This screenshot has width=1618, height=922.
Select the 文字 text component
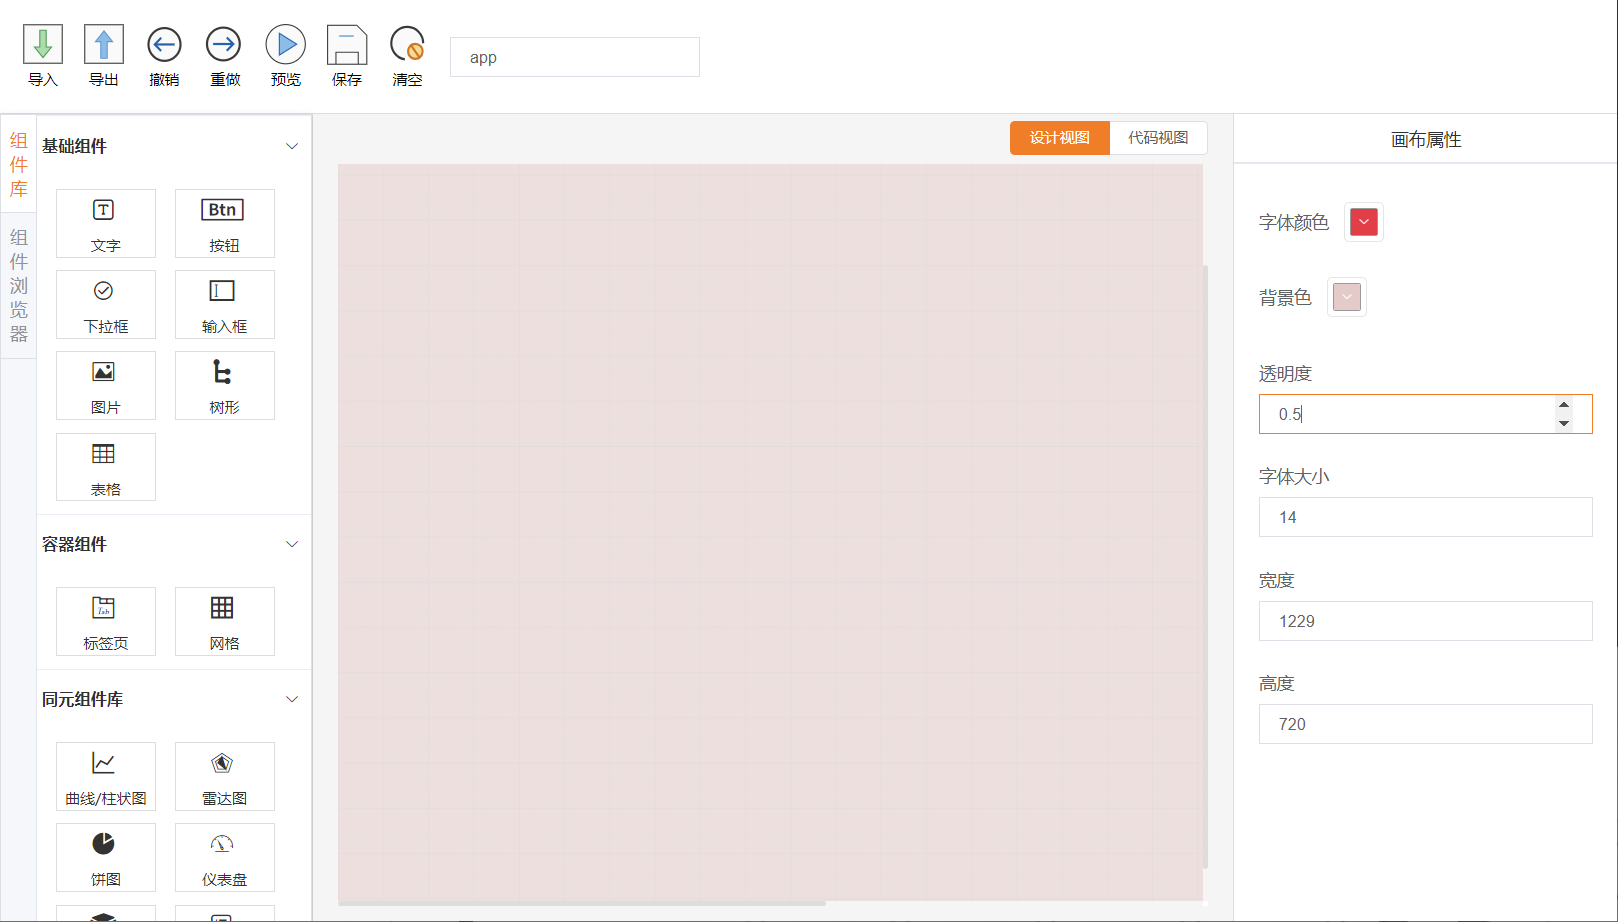(106, 224)
